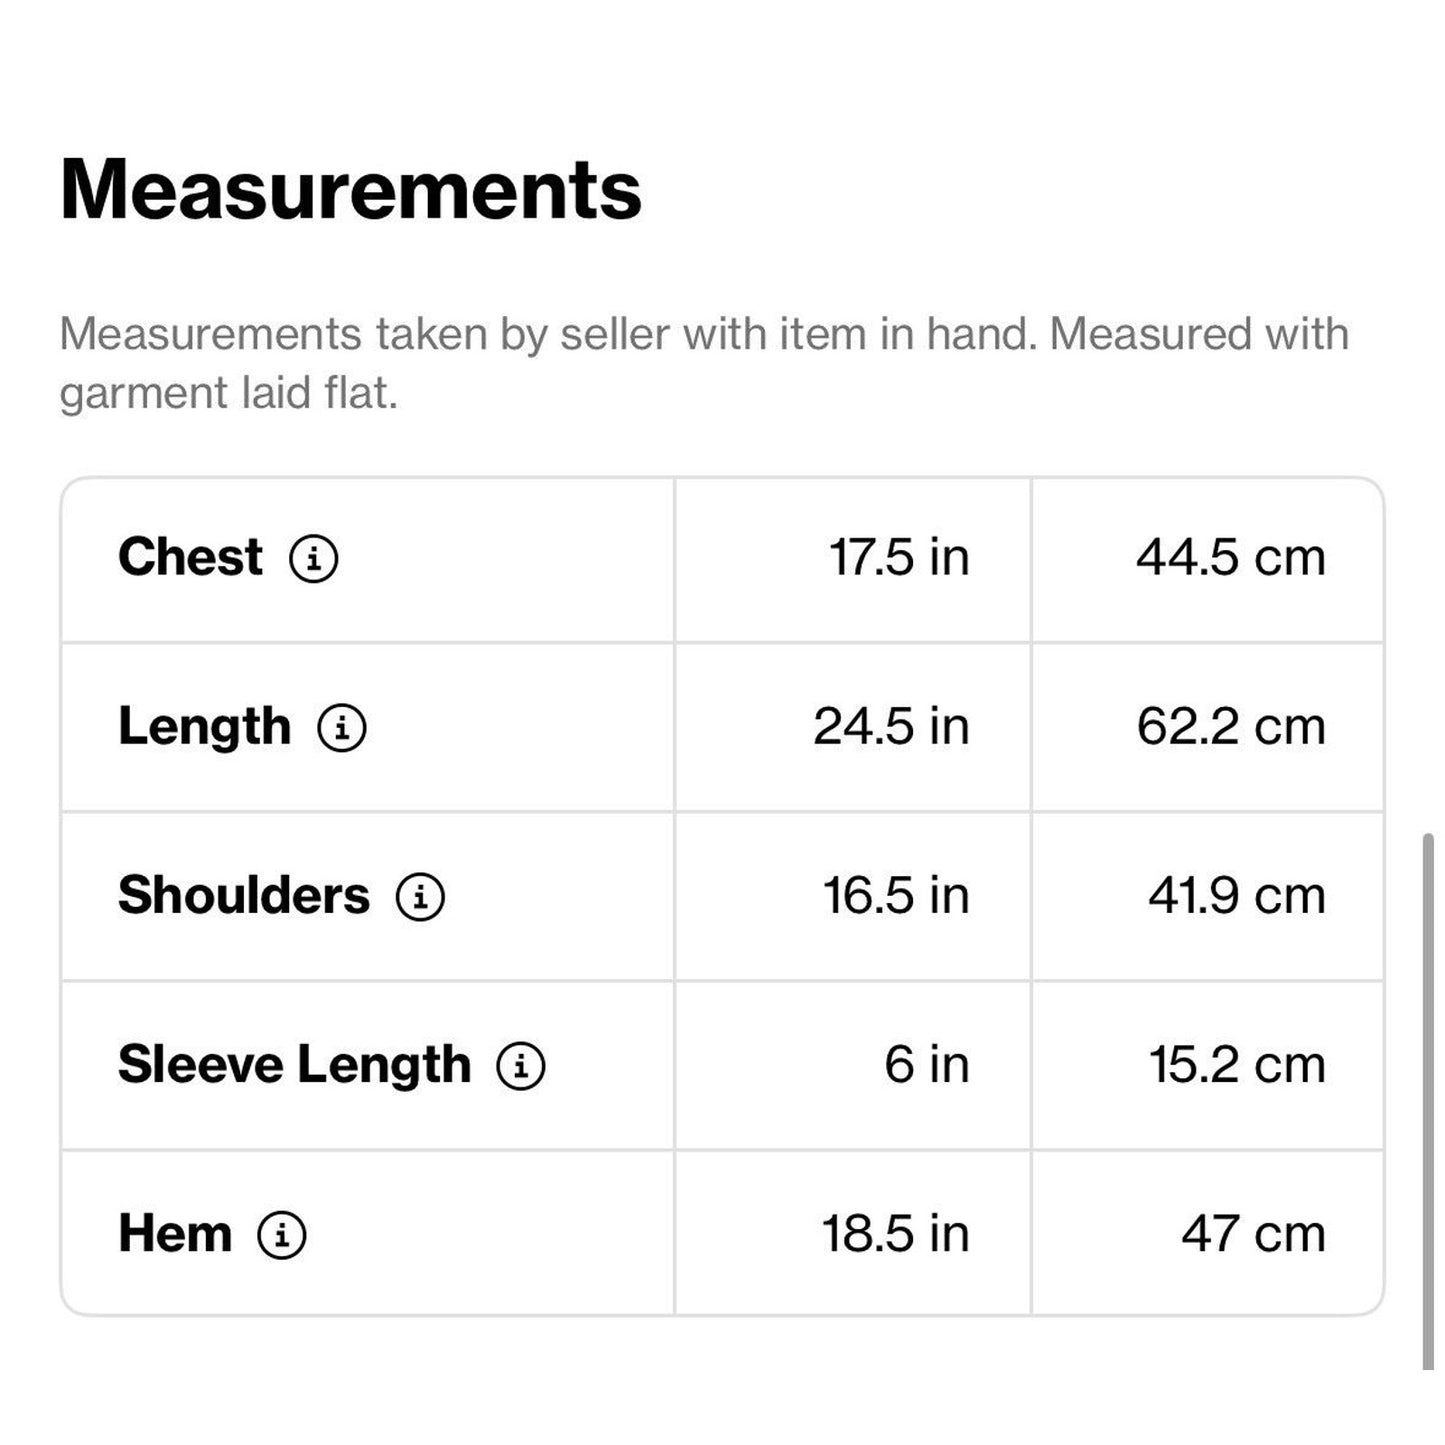This screenshot has width=1445, height=1445.
Task: Click the Hem info icon
Action: tap(282, 1234)
